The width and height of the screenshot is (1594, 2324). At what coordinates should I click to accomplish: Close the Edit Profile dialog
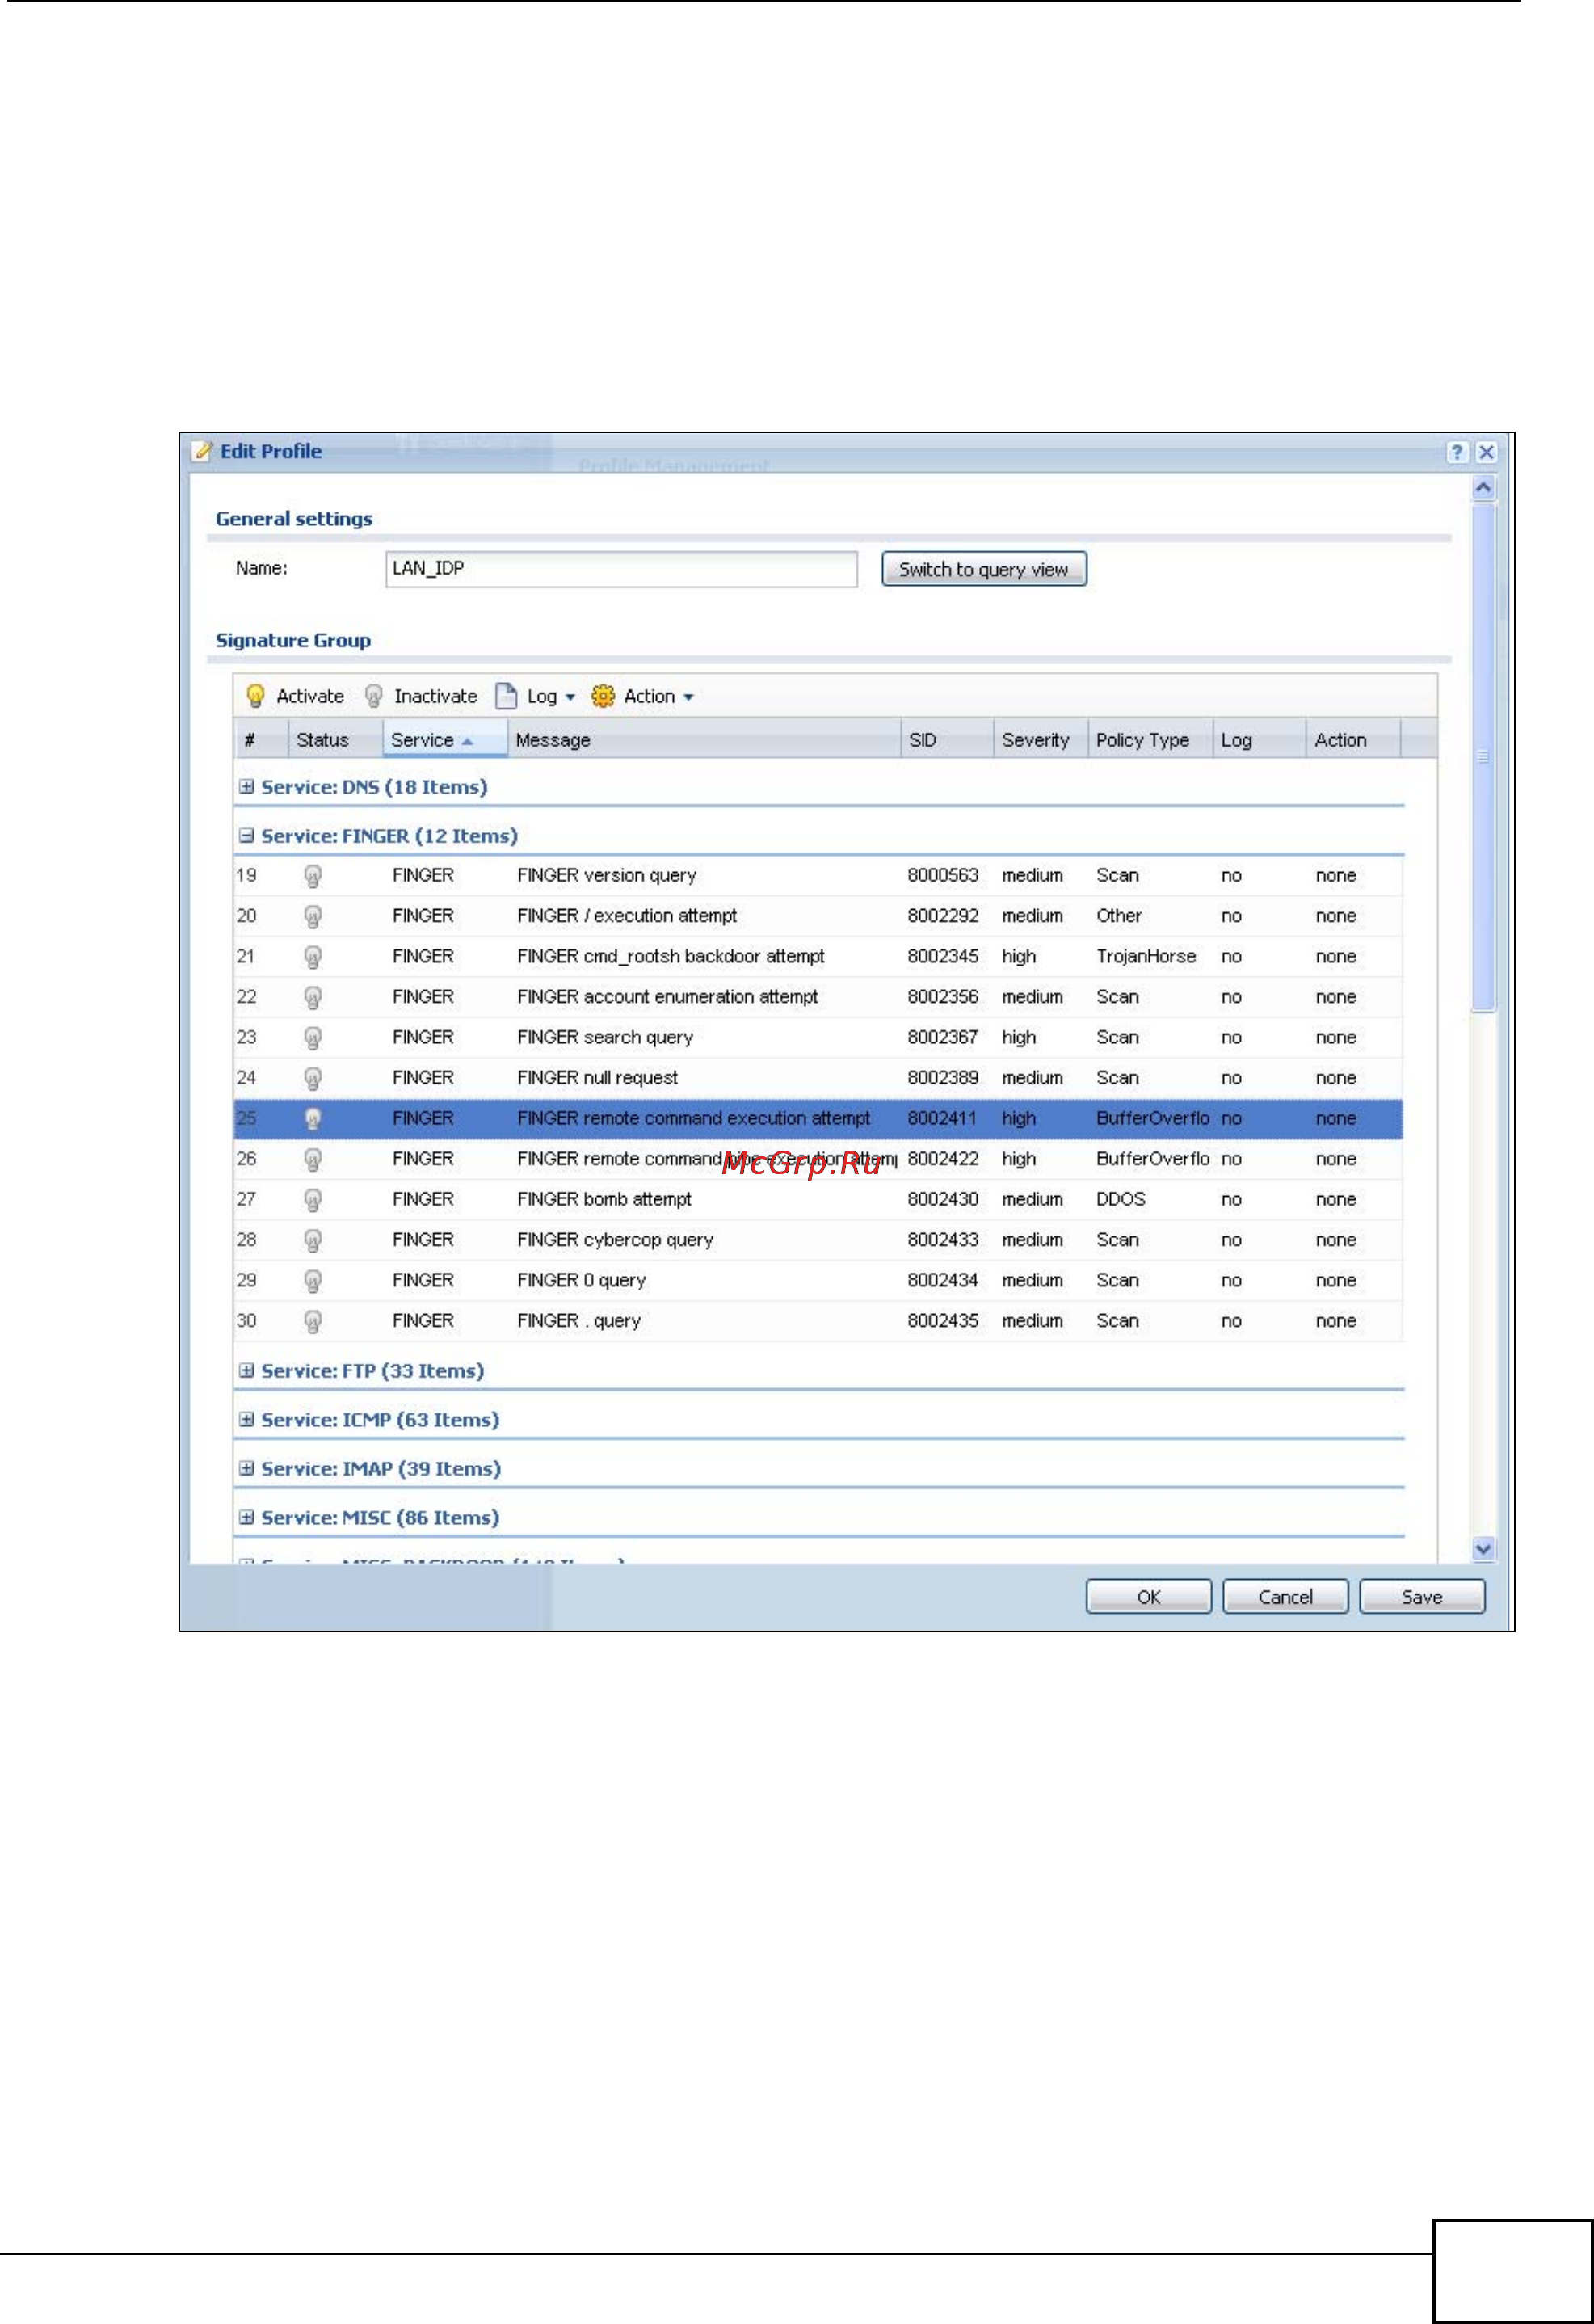pos(1487,452)
